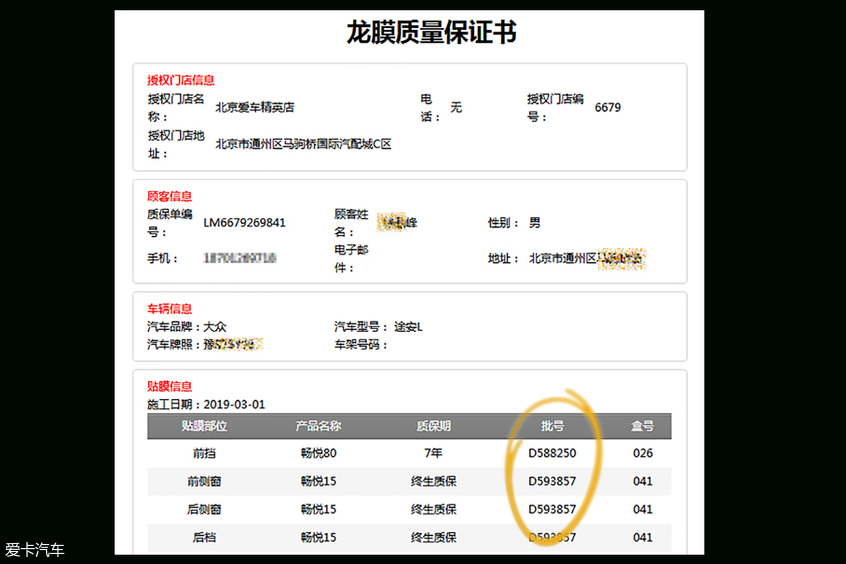Click the 批号 column header

pyautogui.click(x=552, y=426)
